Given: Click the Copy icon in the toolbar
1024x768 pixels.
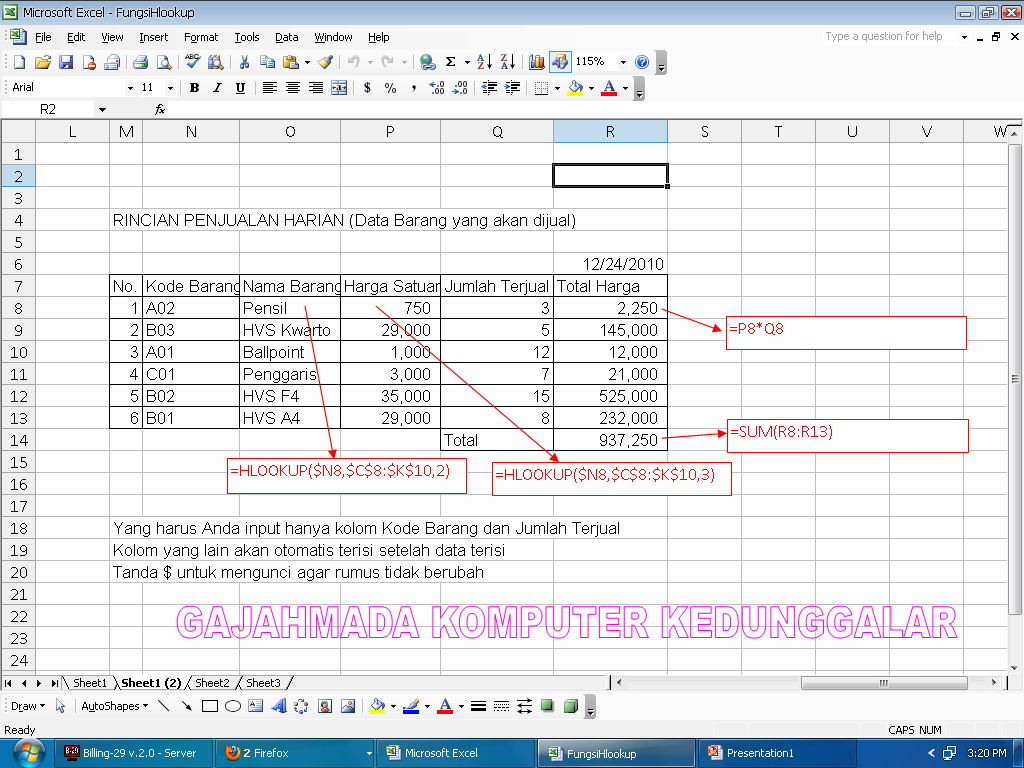Looking at the screenshot, I should [x=267, y=62].
